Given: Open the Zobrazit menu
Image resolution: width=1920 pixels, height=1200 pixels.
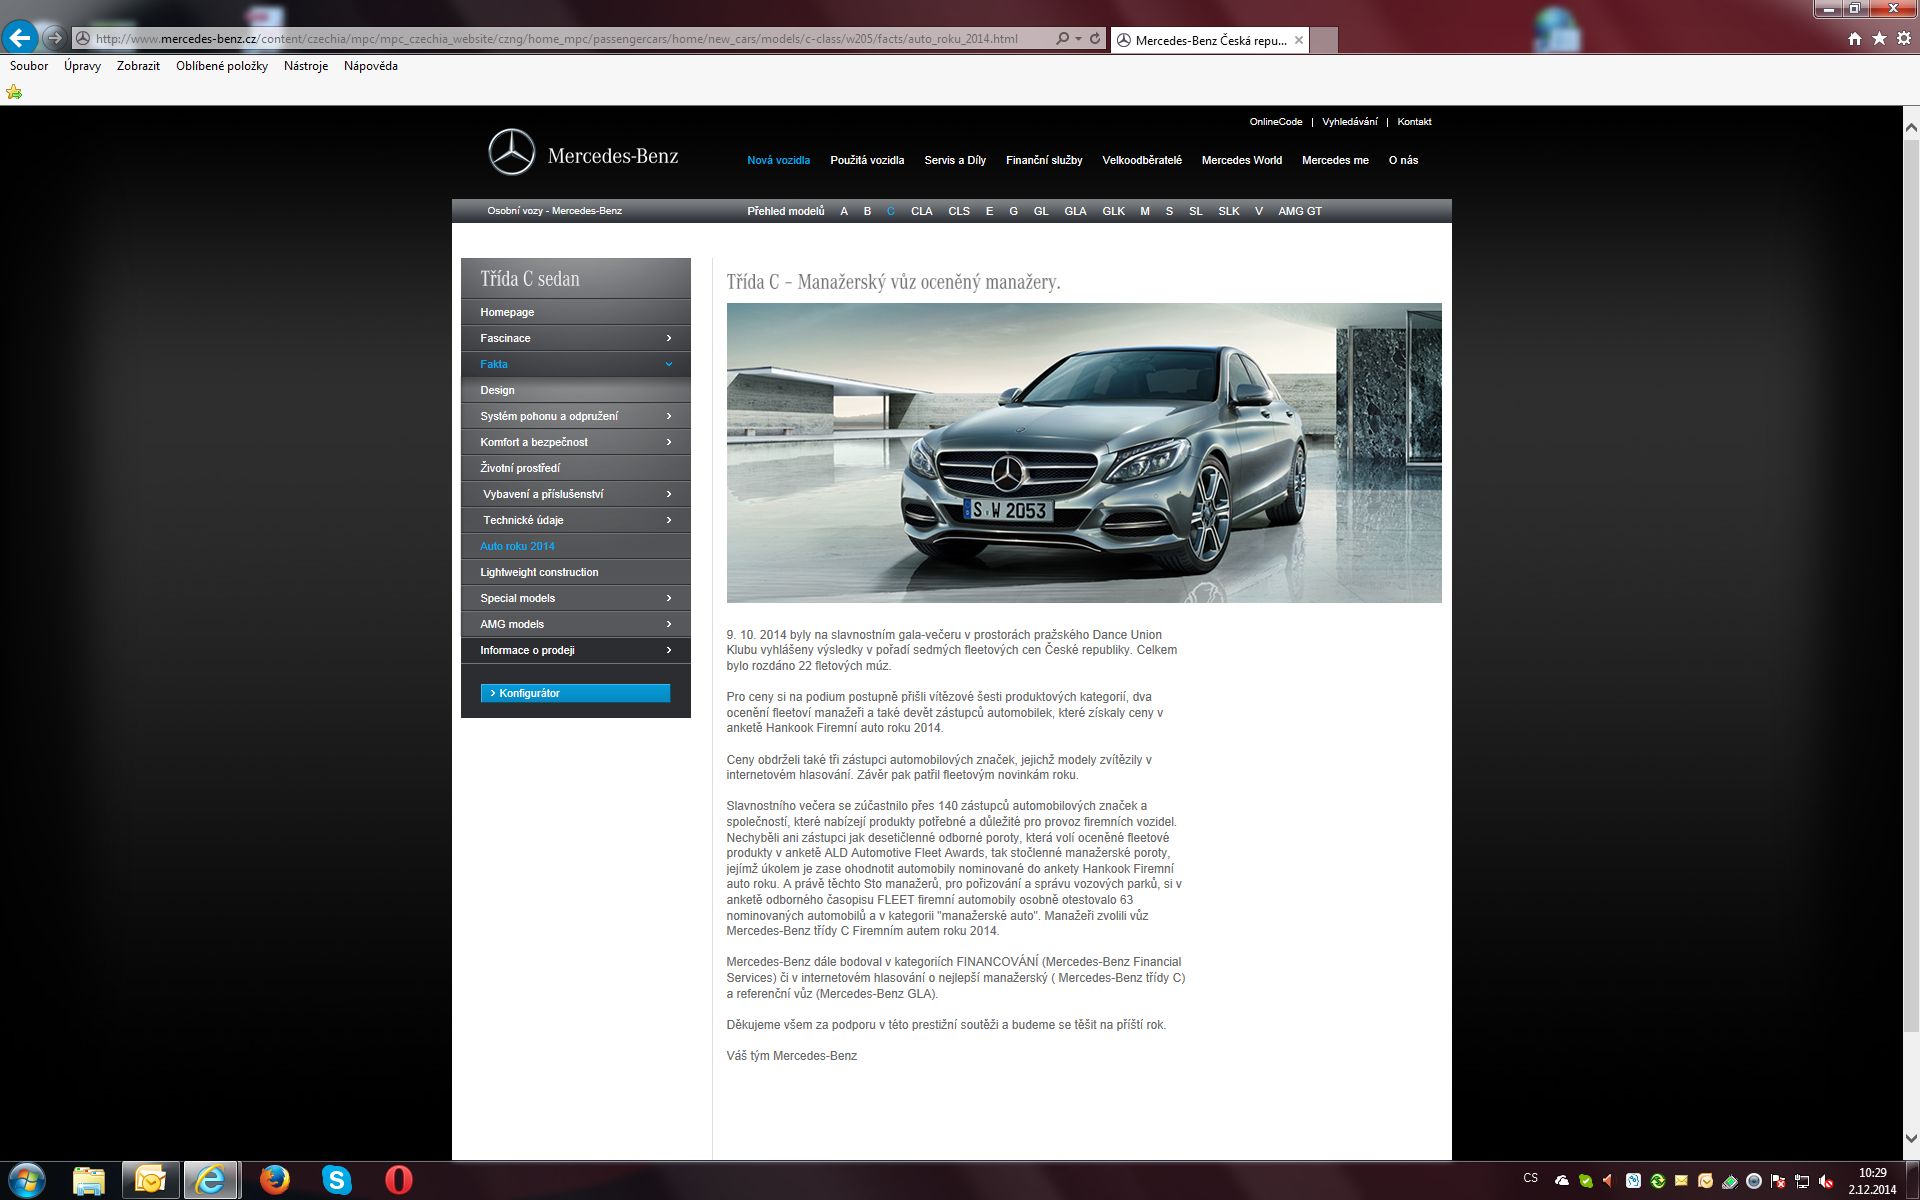Looking at the screenshot, I should 138,66.
